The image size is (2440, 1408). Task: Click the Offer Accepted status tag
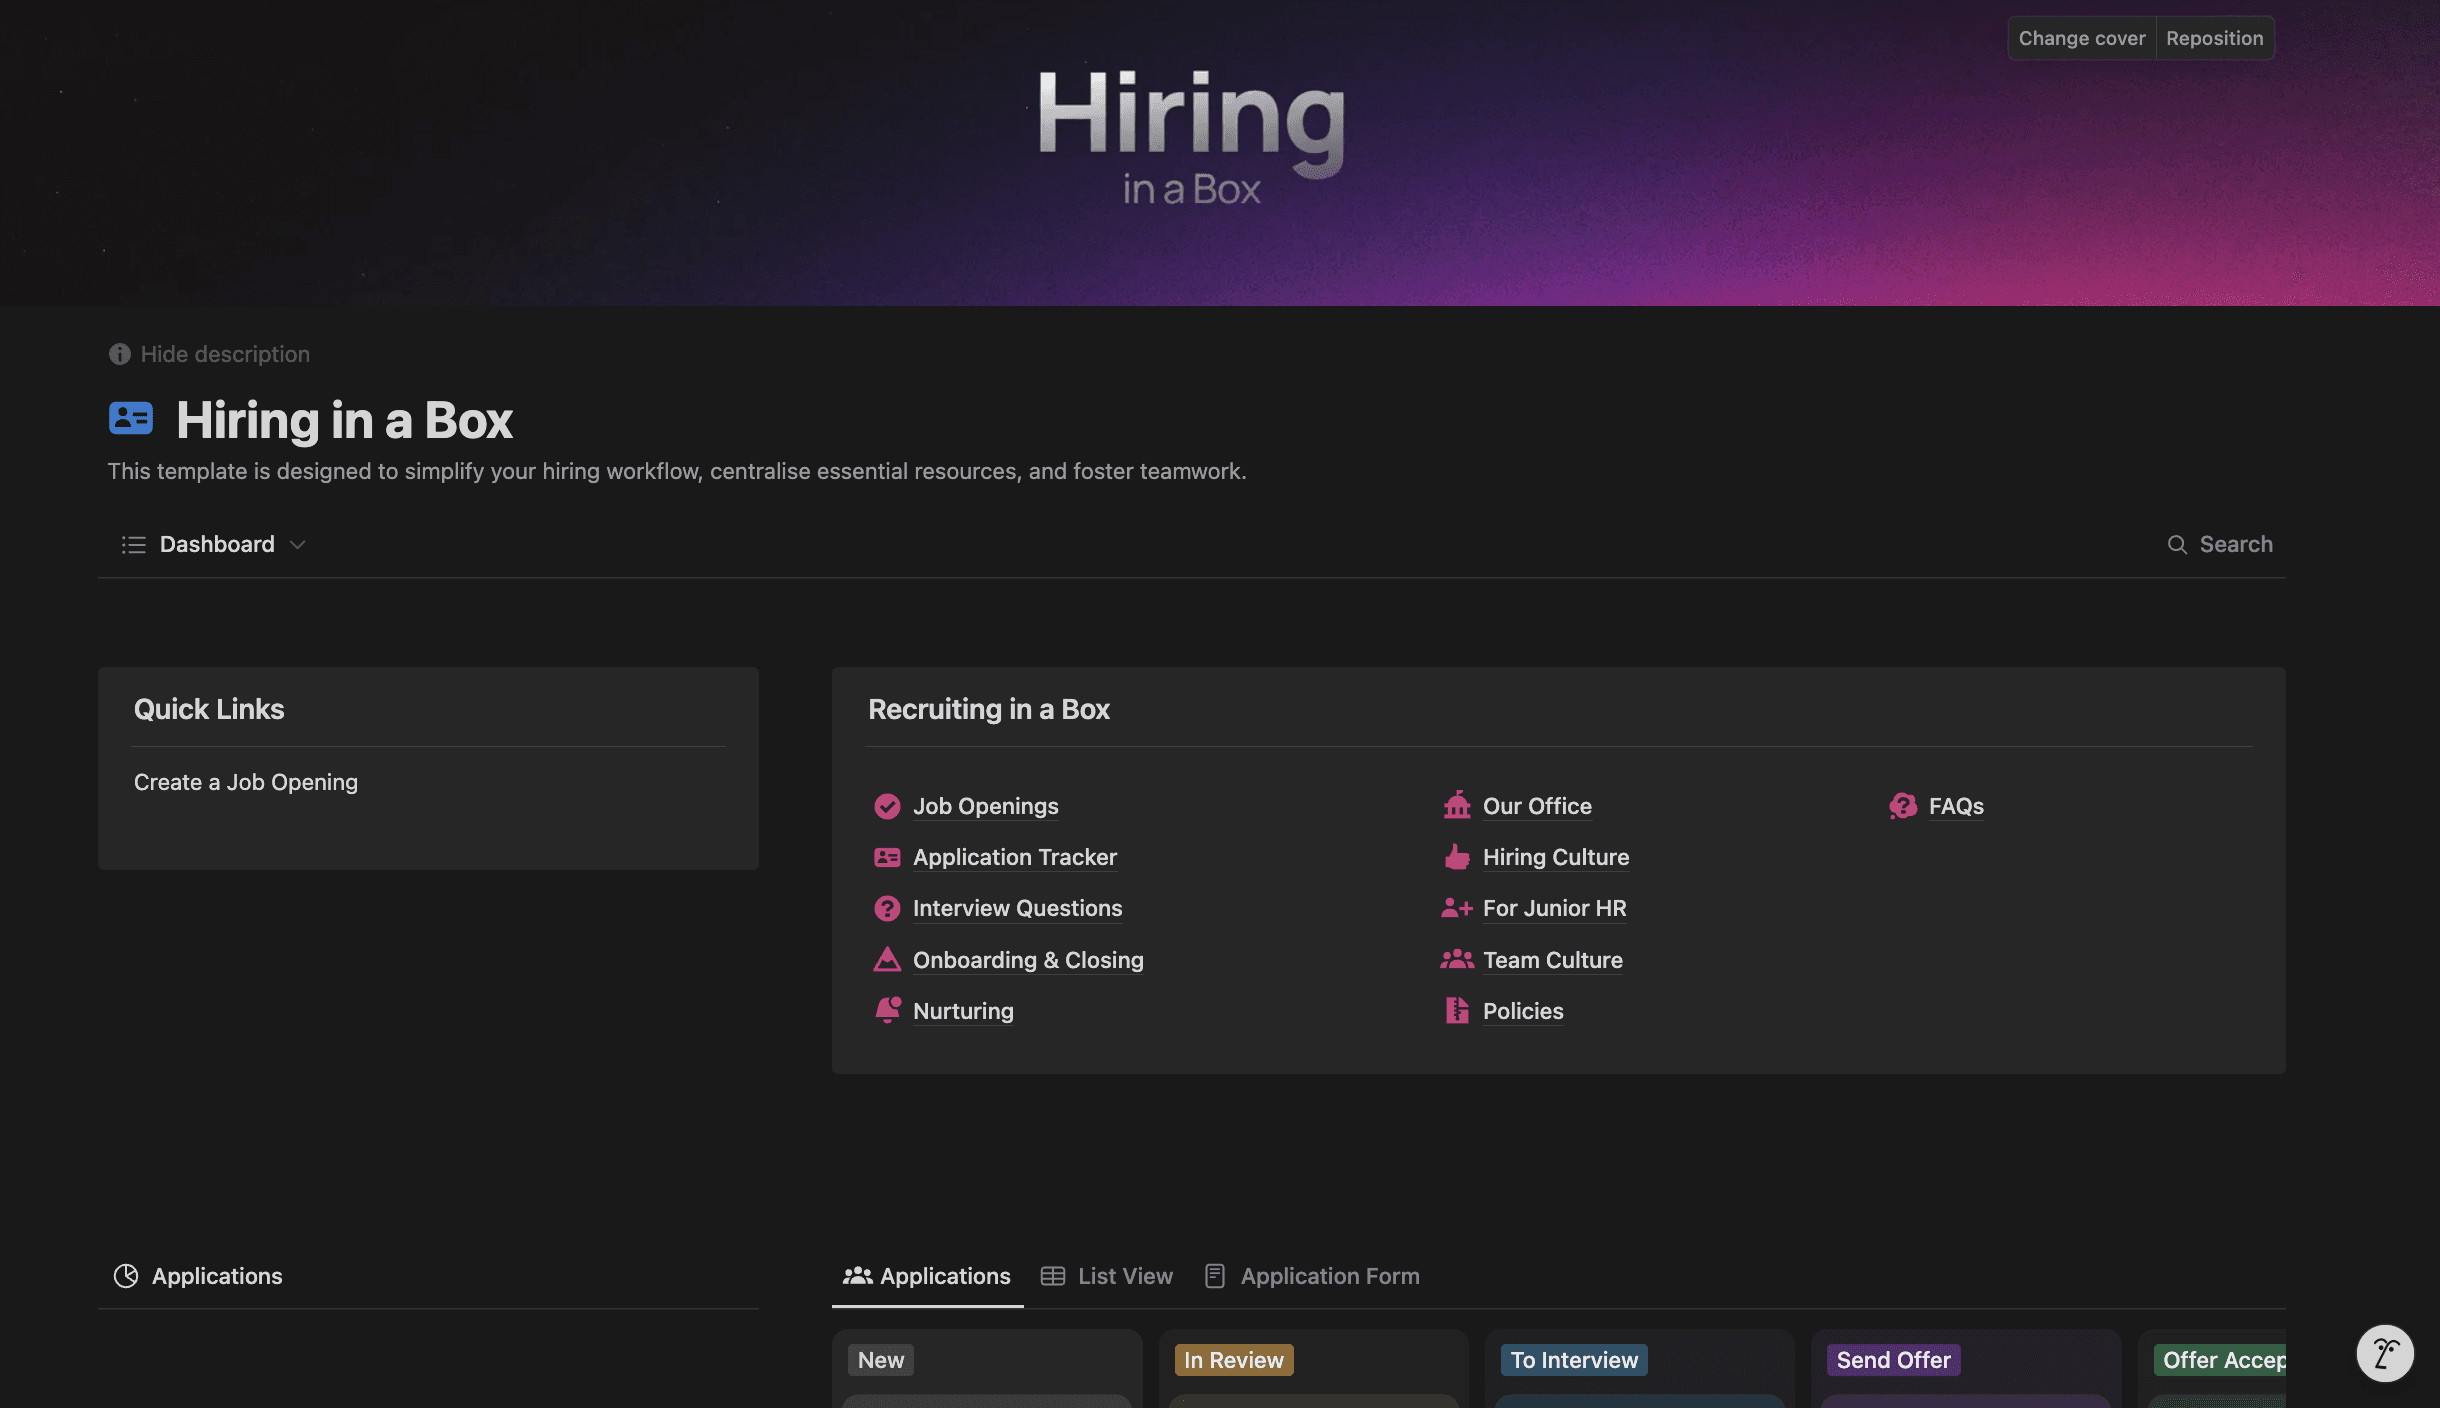pyautogui.click(x=2220, y=1360)
